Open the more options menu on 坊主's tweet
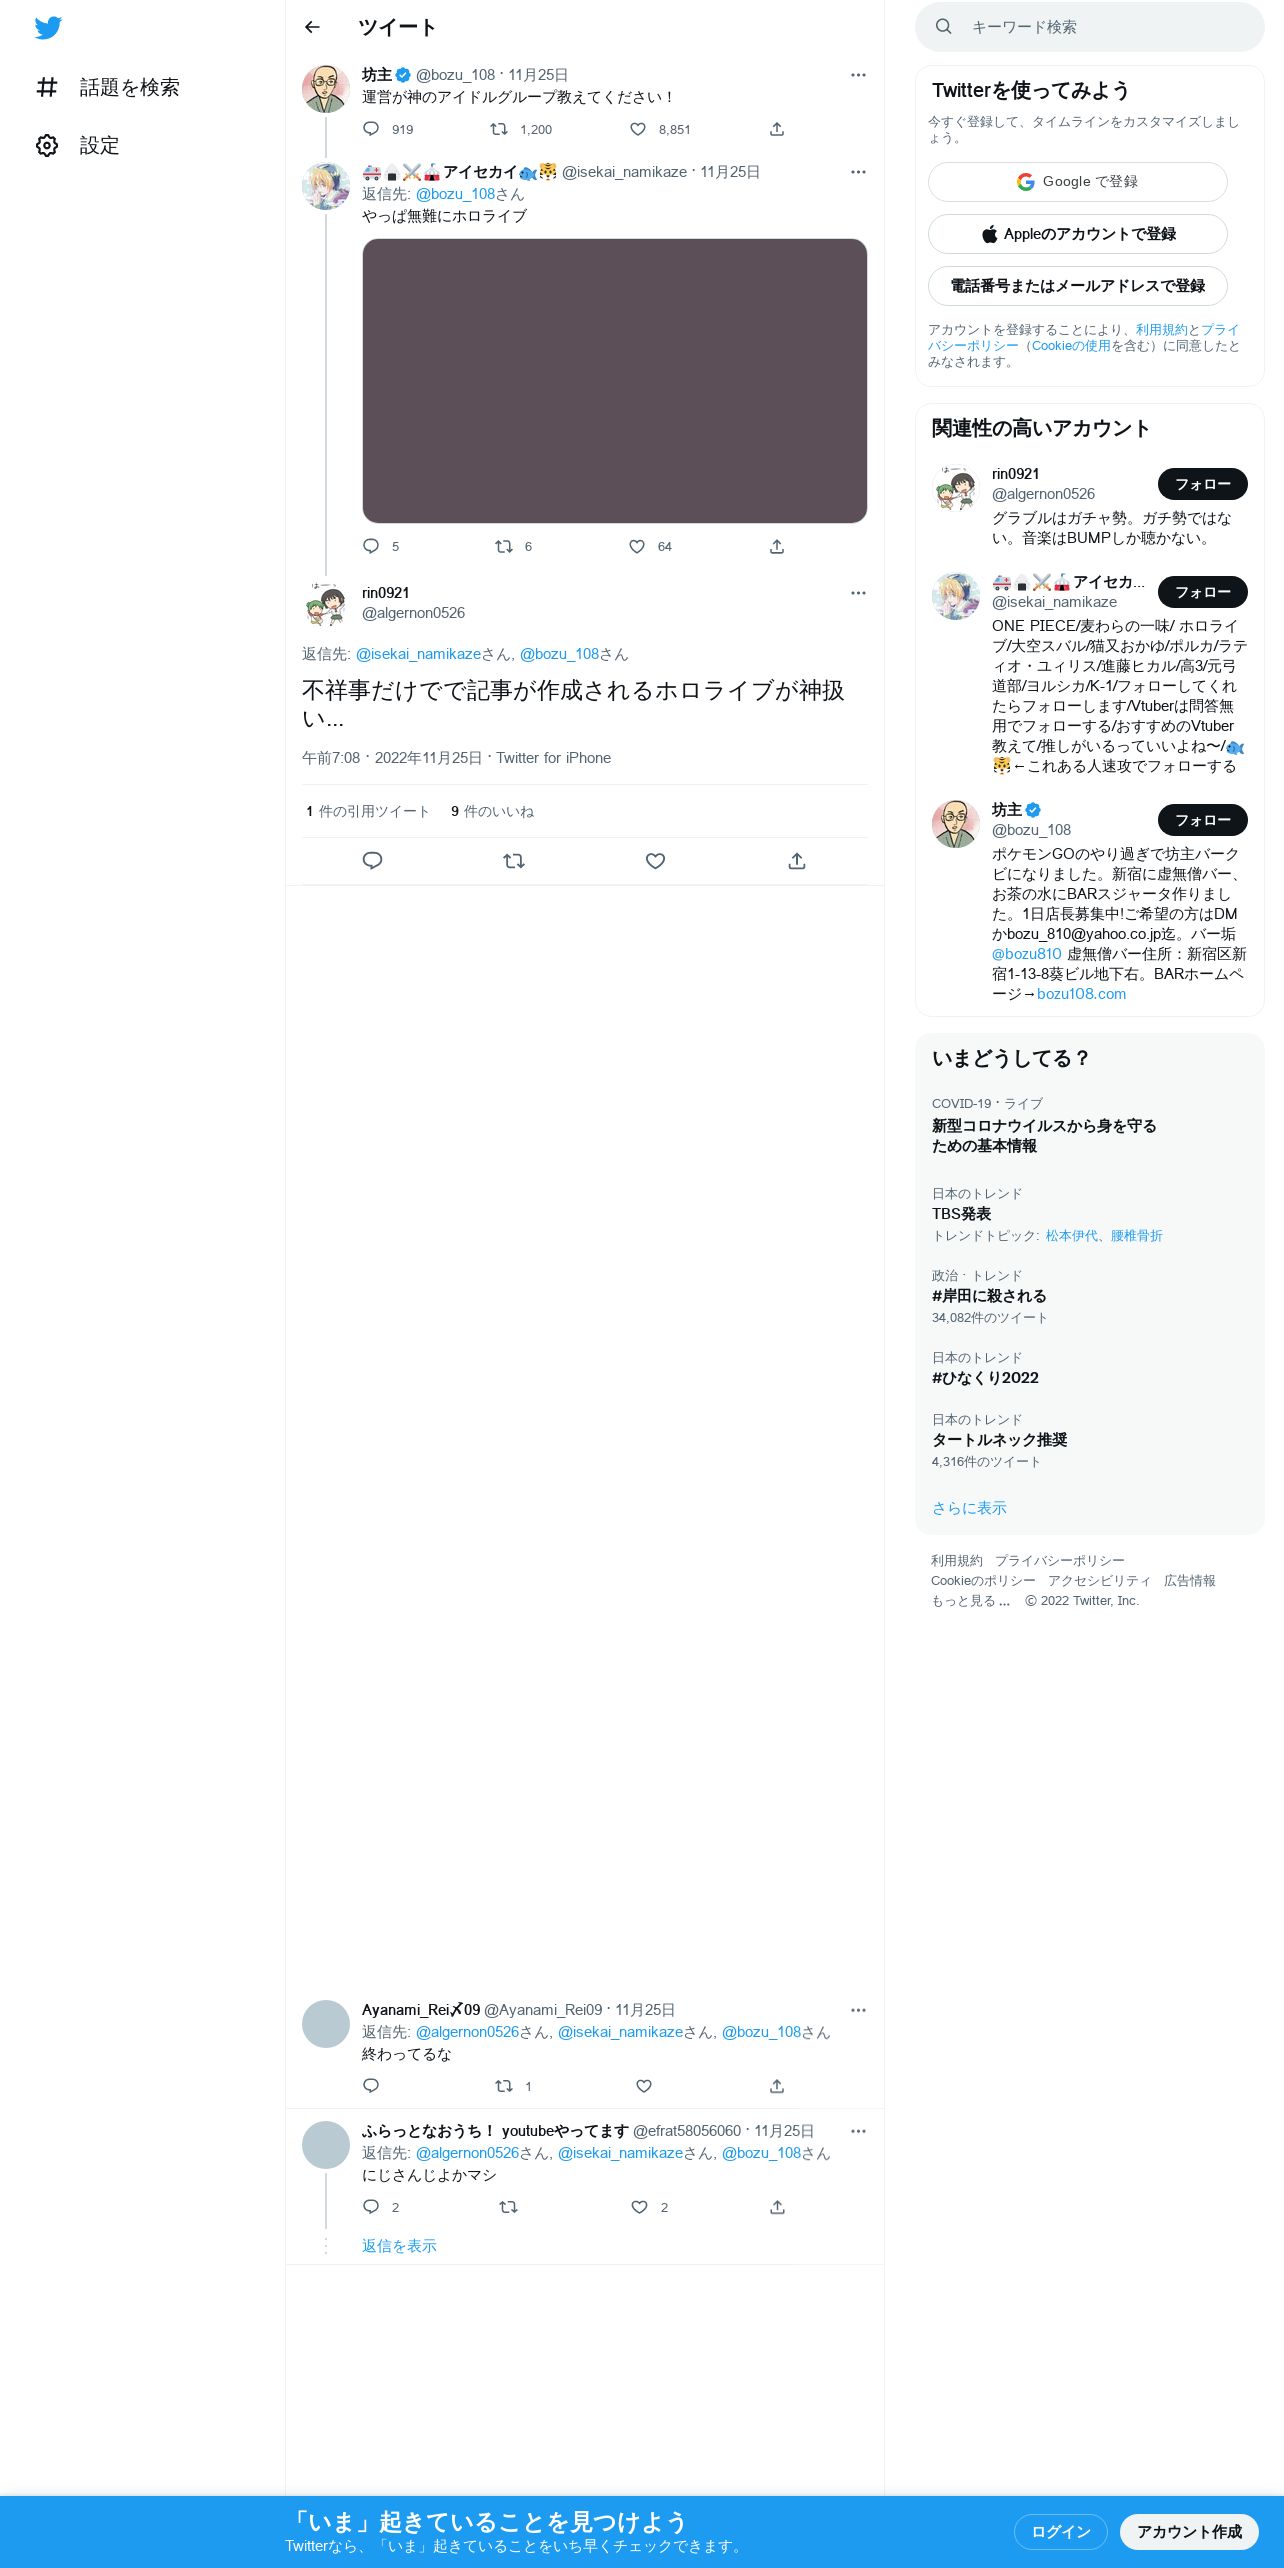This screenshot has height=2568, width=1284. click(858, 75)
